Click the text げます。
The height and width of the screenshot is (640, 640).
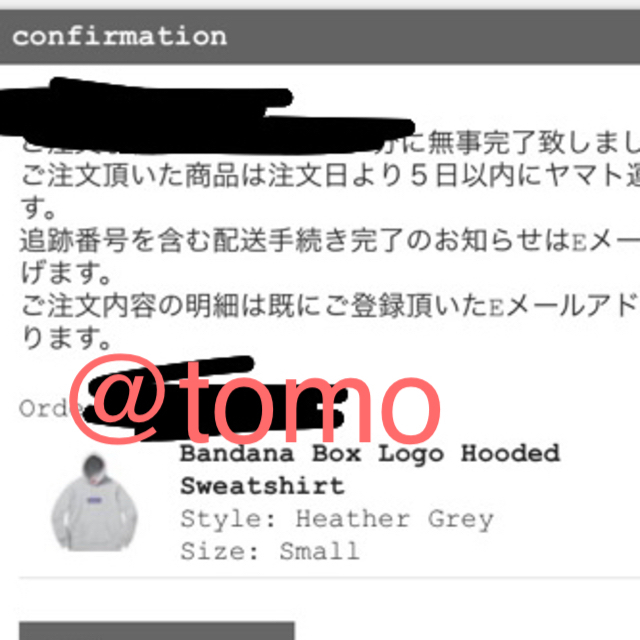coord(66,273)
